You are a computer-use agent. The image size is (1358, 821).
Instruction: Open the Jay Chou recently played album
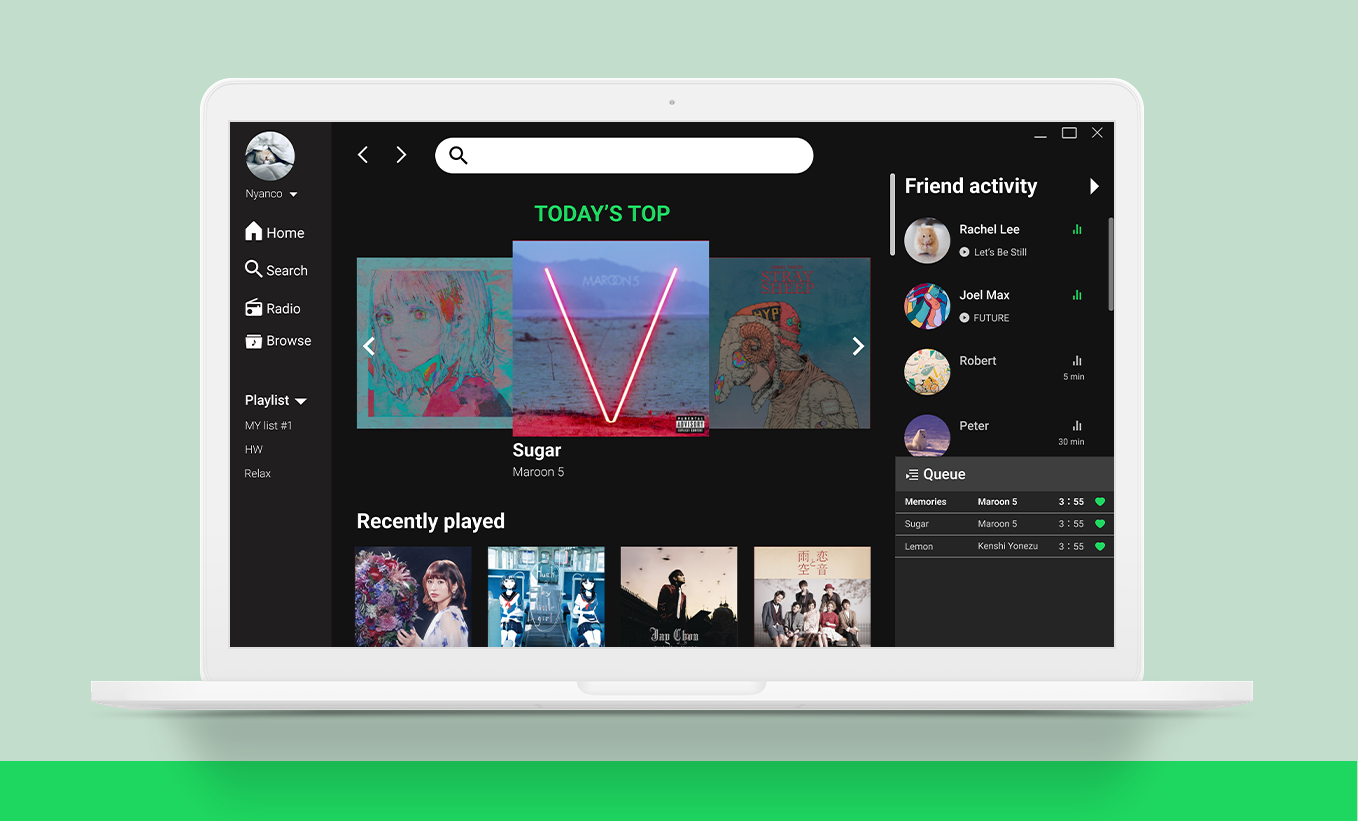point(679,596)
